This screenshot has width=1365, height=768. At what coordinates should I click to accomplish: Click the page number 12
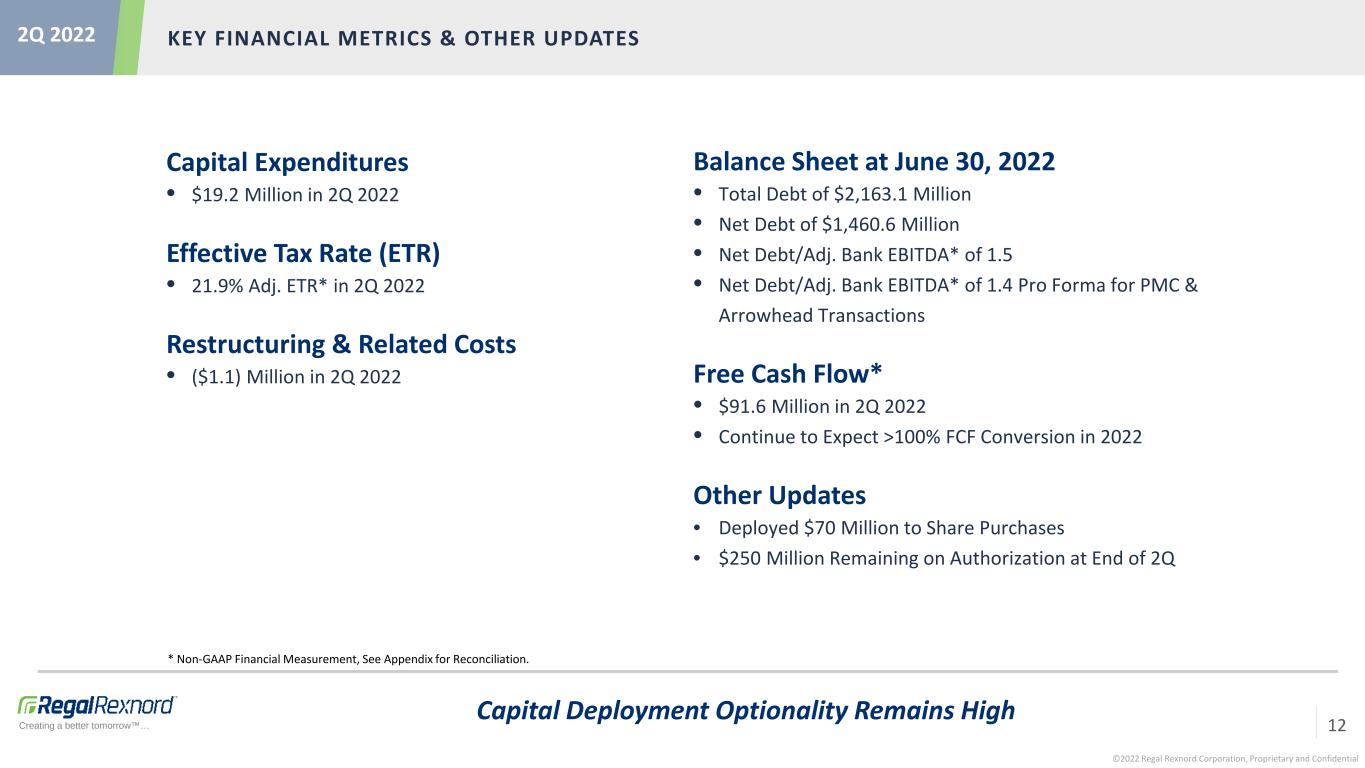point(1336,725)
